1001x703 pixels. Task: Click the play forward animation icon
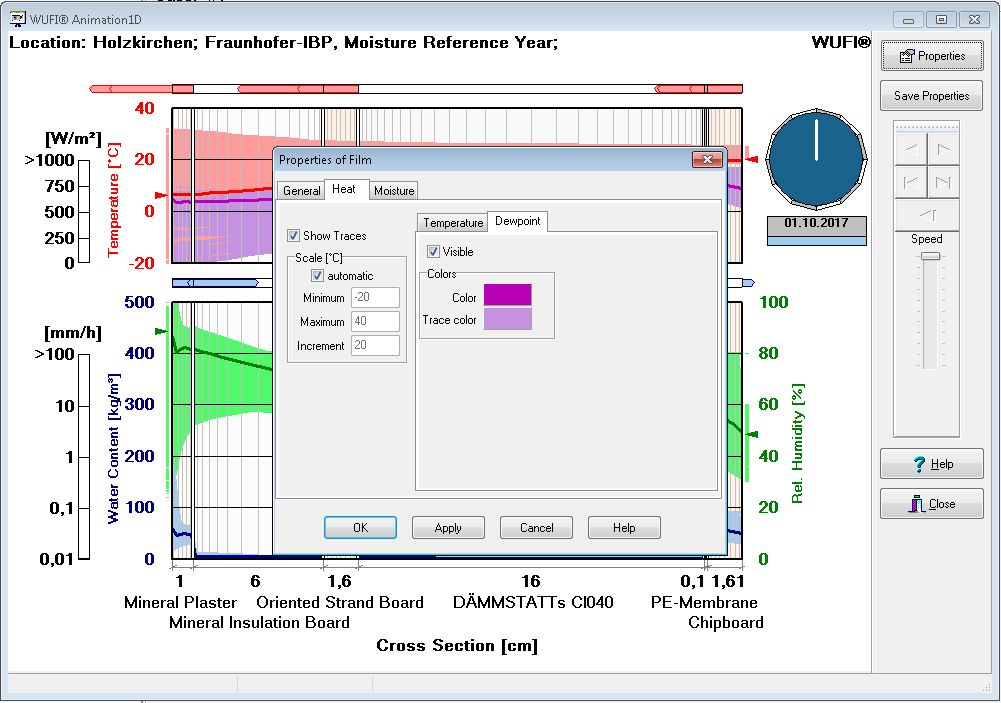point(944,150)
